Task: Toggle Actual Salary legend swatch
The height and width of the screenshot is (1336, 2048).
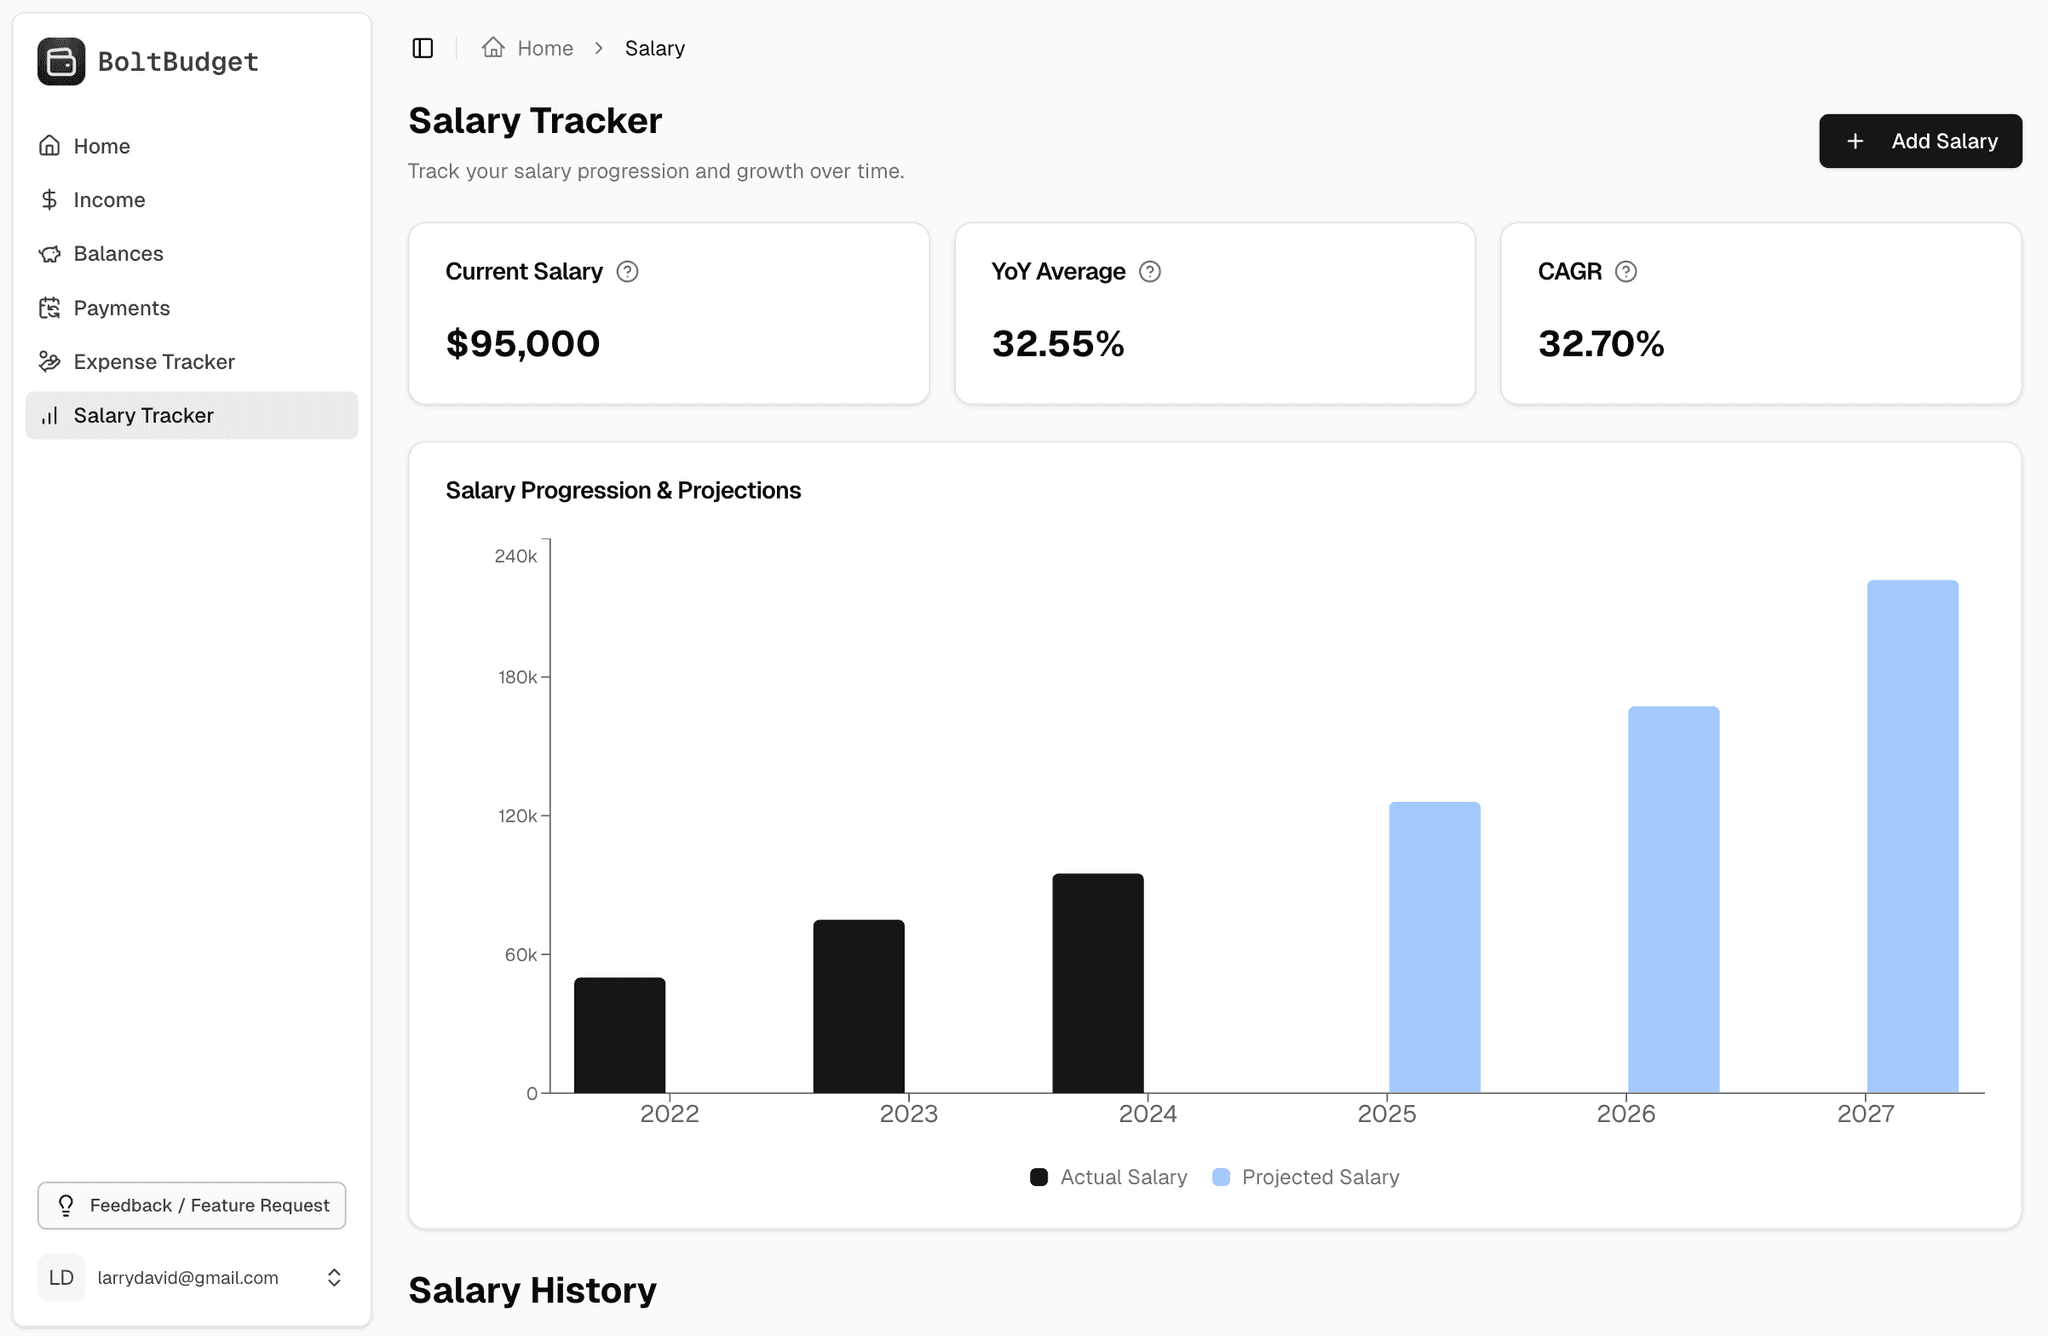Action: click(x=1039, y=1178)
